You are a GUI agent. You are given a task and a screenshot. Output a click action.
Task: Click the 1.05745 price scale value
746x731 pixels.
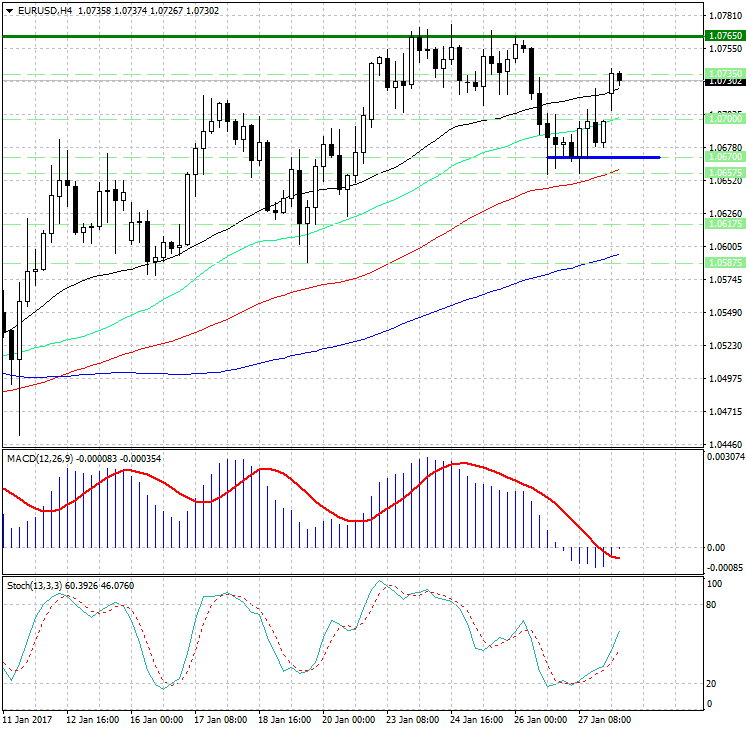click(725, 279)
